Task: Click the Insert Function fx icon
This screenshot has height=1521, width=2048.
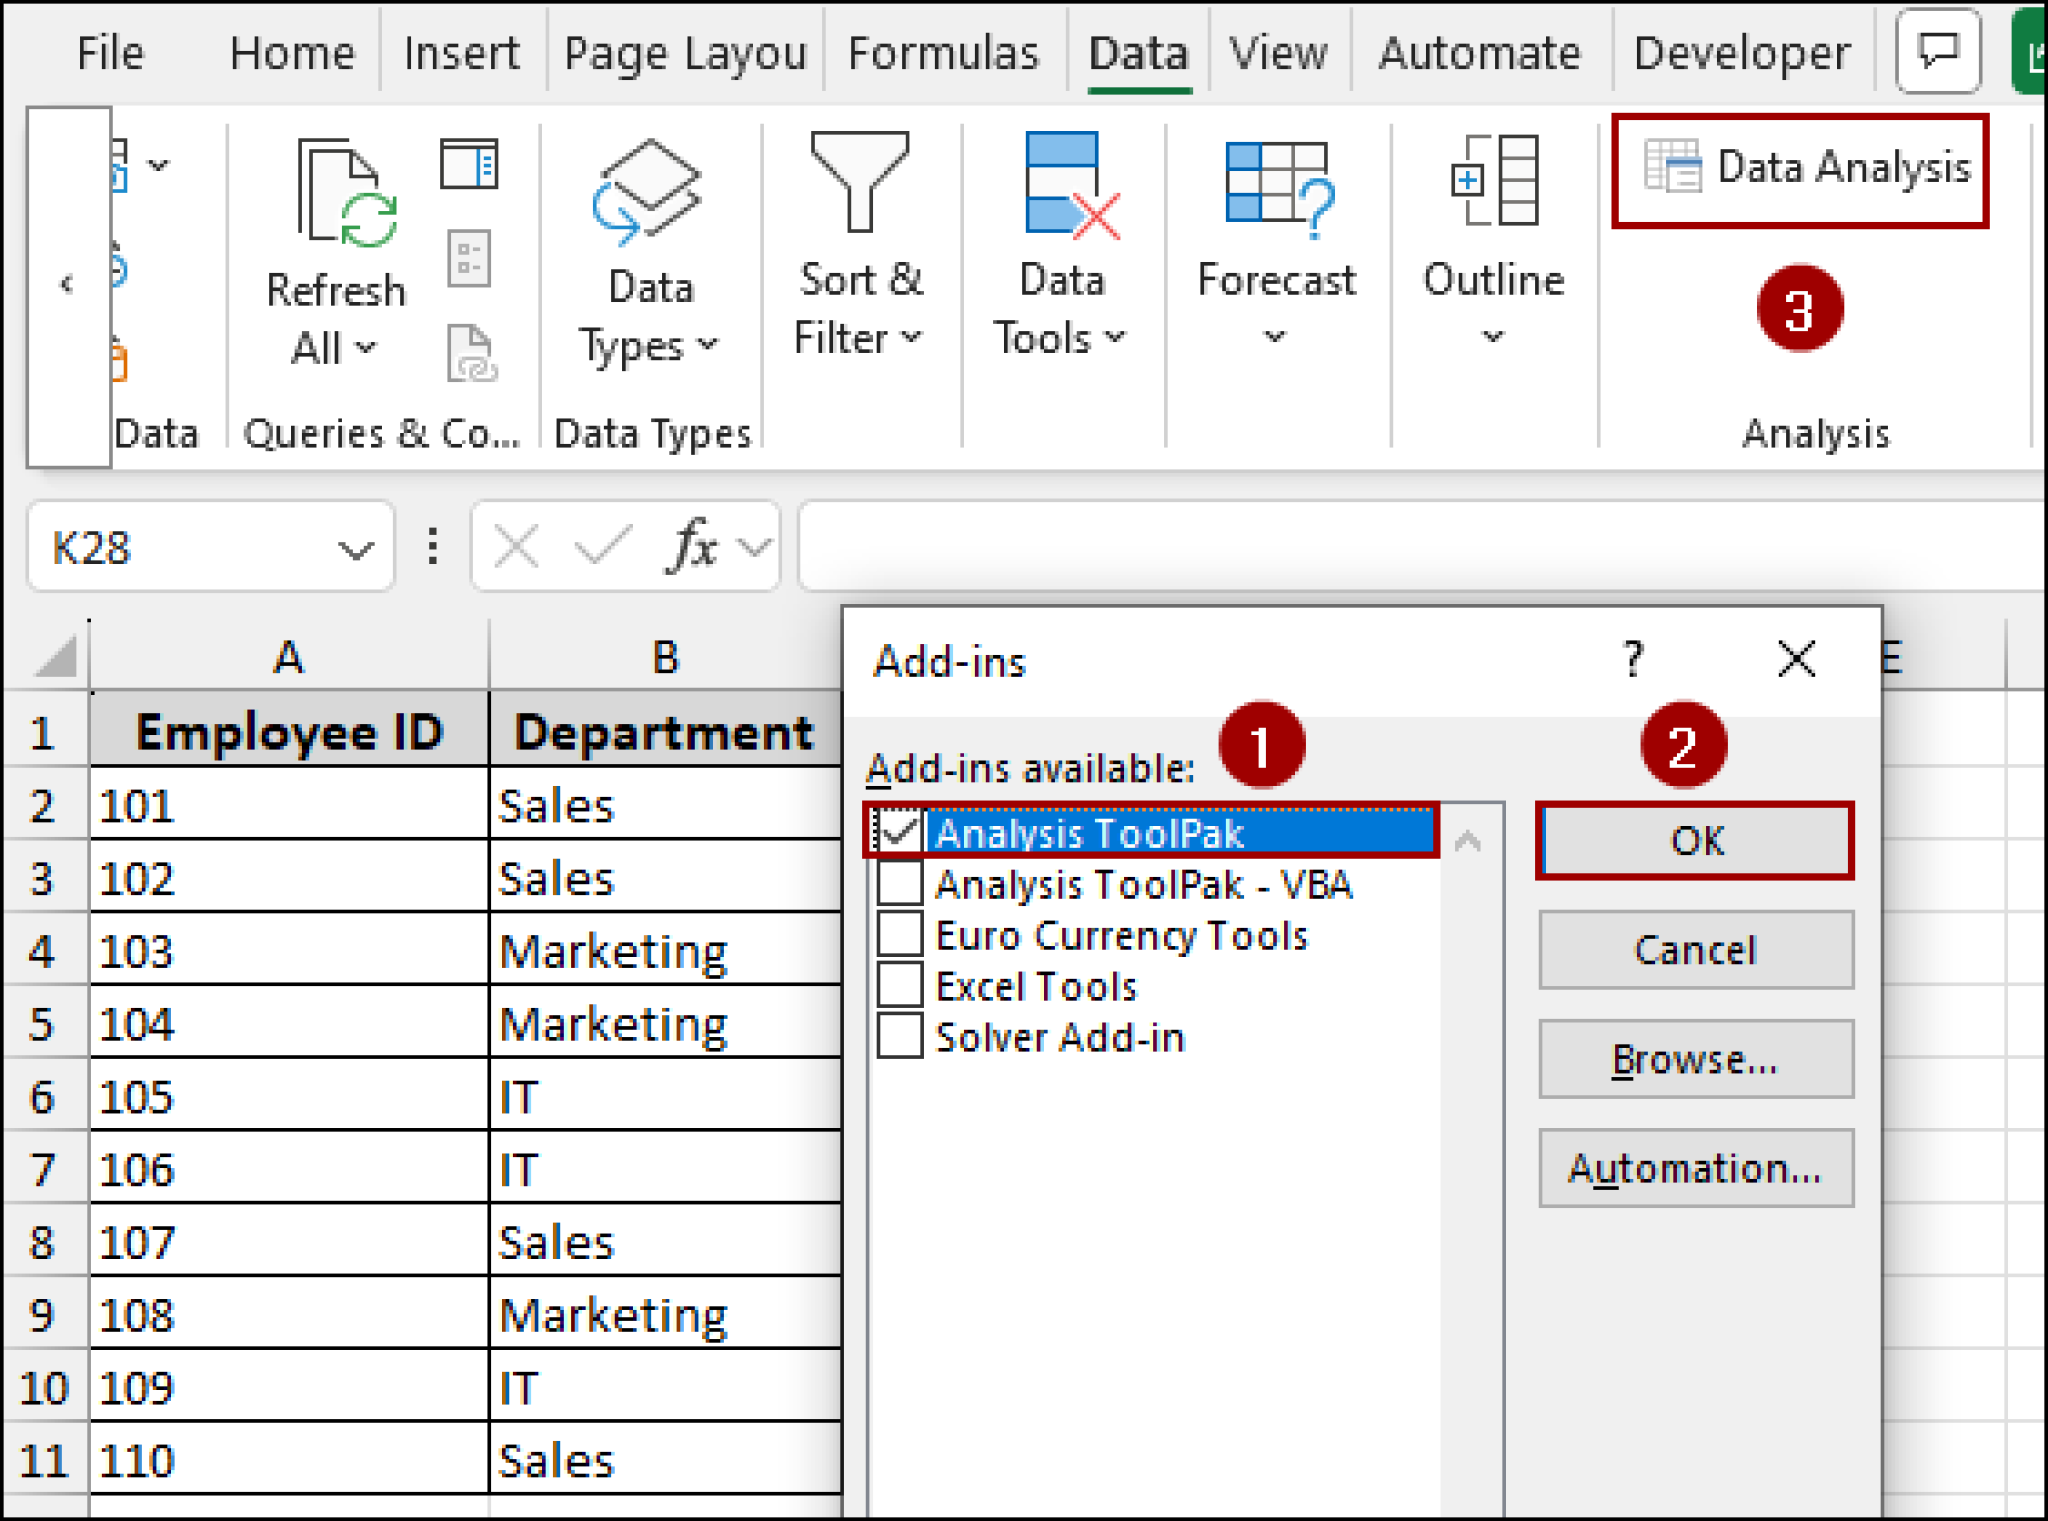Action: click(695, 546)
